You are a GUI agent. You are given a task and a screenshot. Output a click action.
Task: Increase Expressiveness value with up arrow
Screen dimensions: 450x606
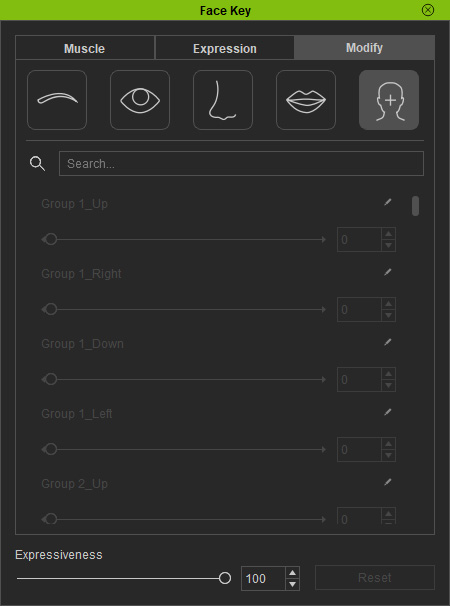[x=293, y=573]
